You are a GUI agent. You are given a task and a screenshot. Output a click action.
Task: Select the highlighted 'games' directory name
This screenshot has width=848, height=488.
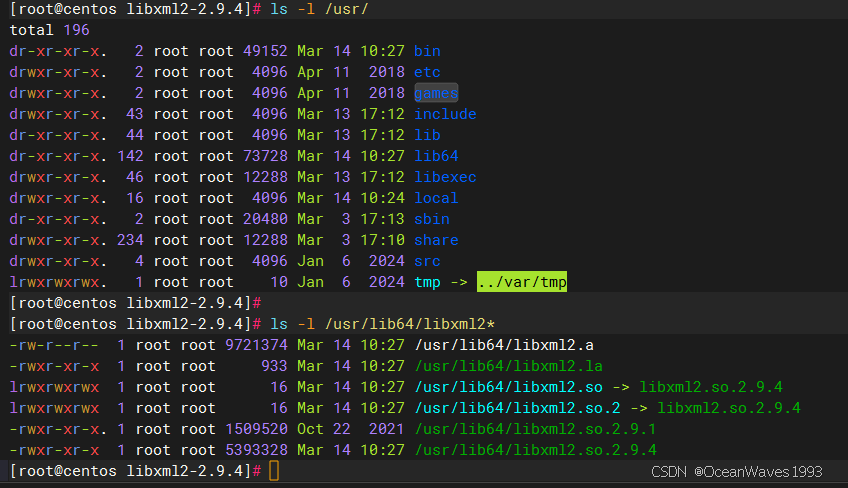436,93
